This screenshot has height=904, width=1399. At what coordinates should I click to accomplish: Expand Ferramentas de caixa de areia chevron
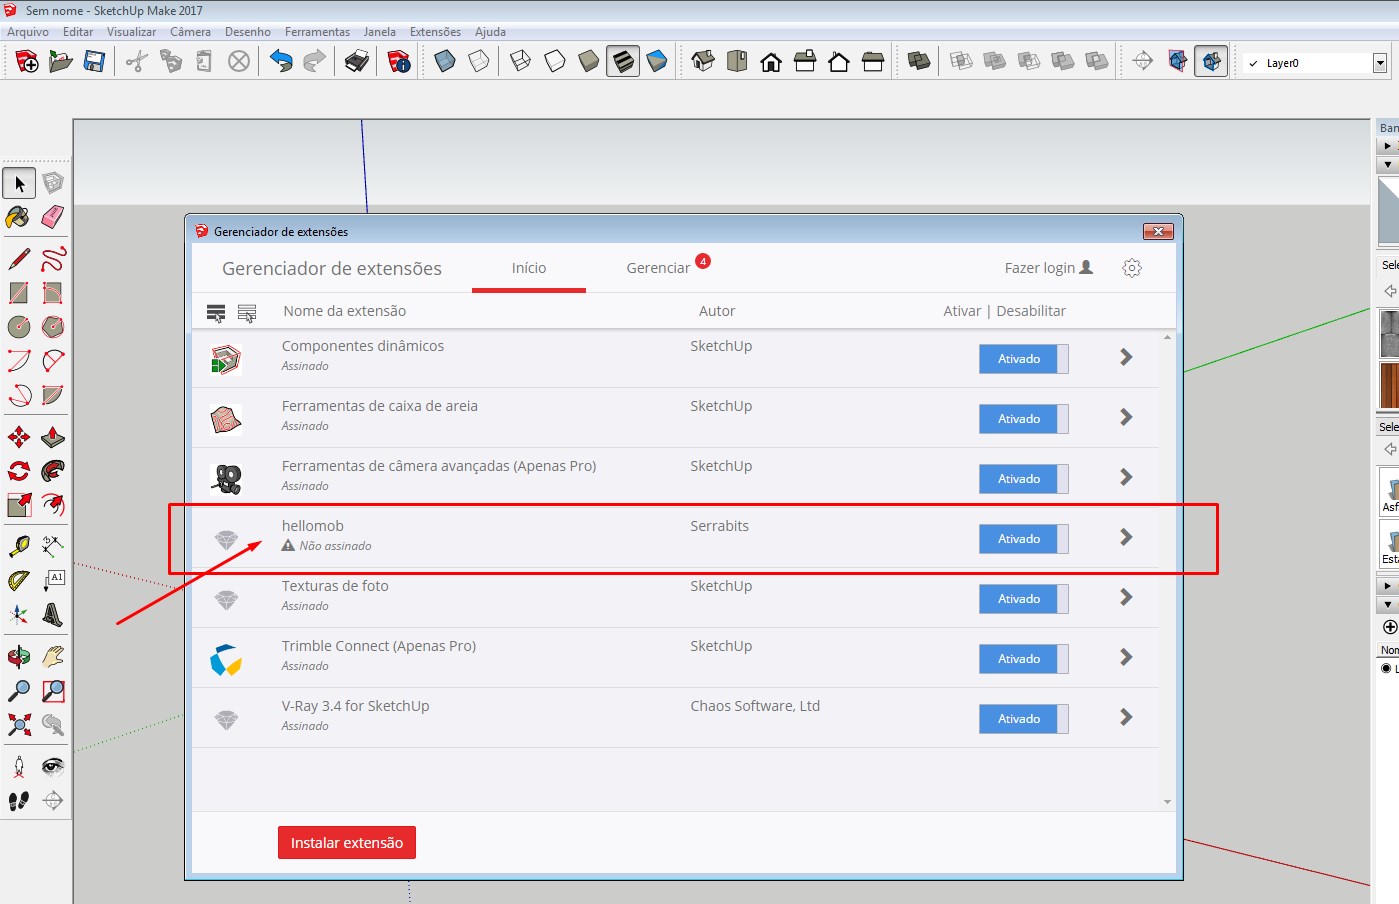(1126, 417)
